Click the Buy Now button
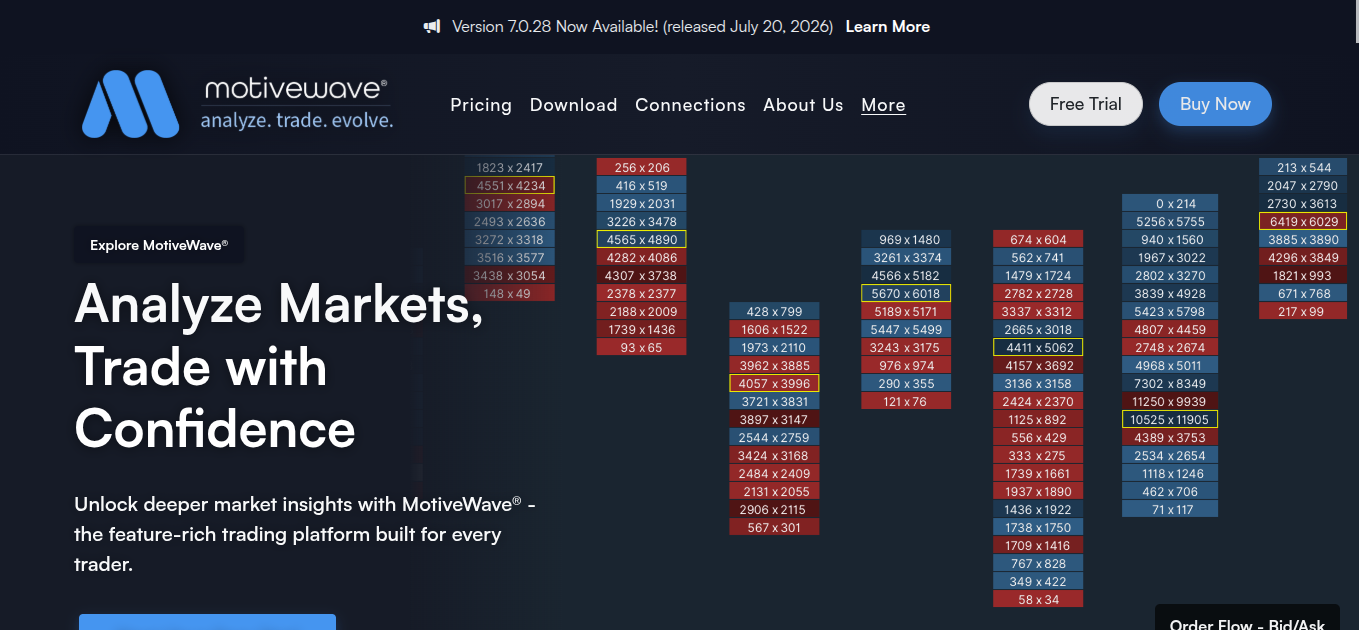 (x=1215, y=104)
